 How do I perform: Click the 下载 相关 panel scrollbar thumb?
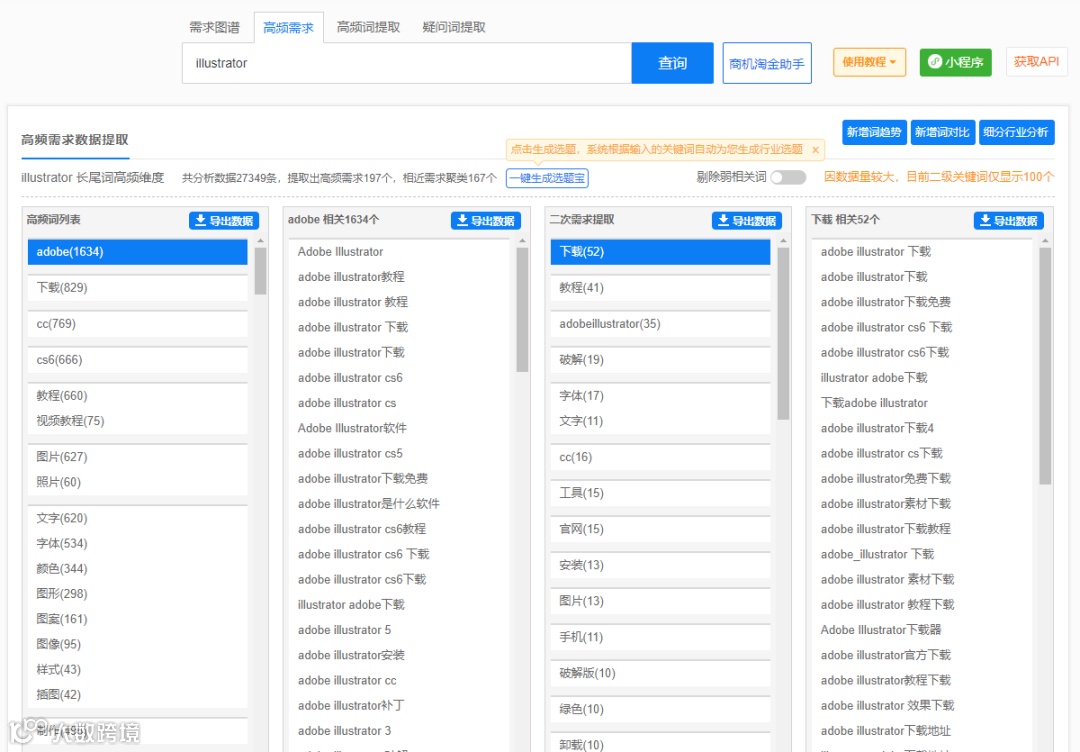(x=1045, y=366)
